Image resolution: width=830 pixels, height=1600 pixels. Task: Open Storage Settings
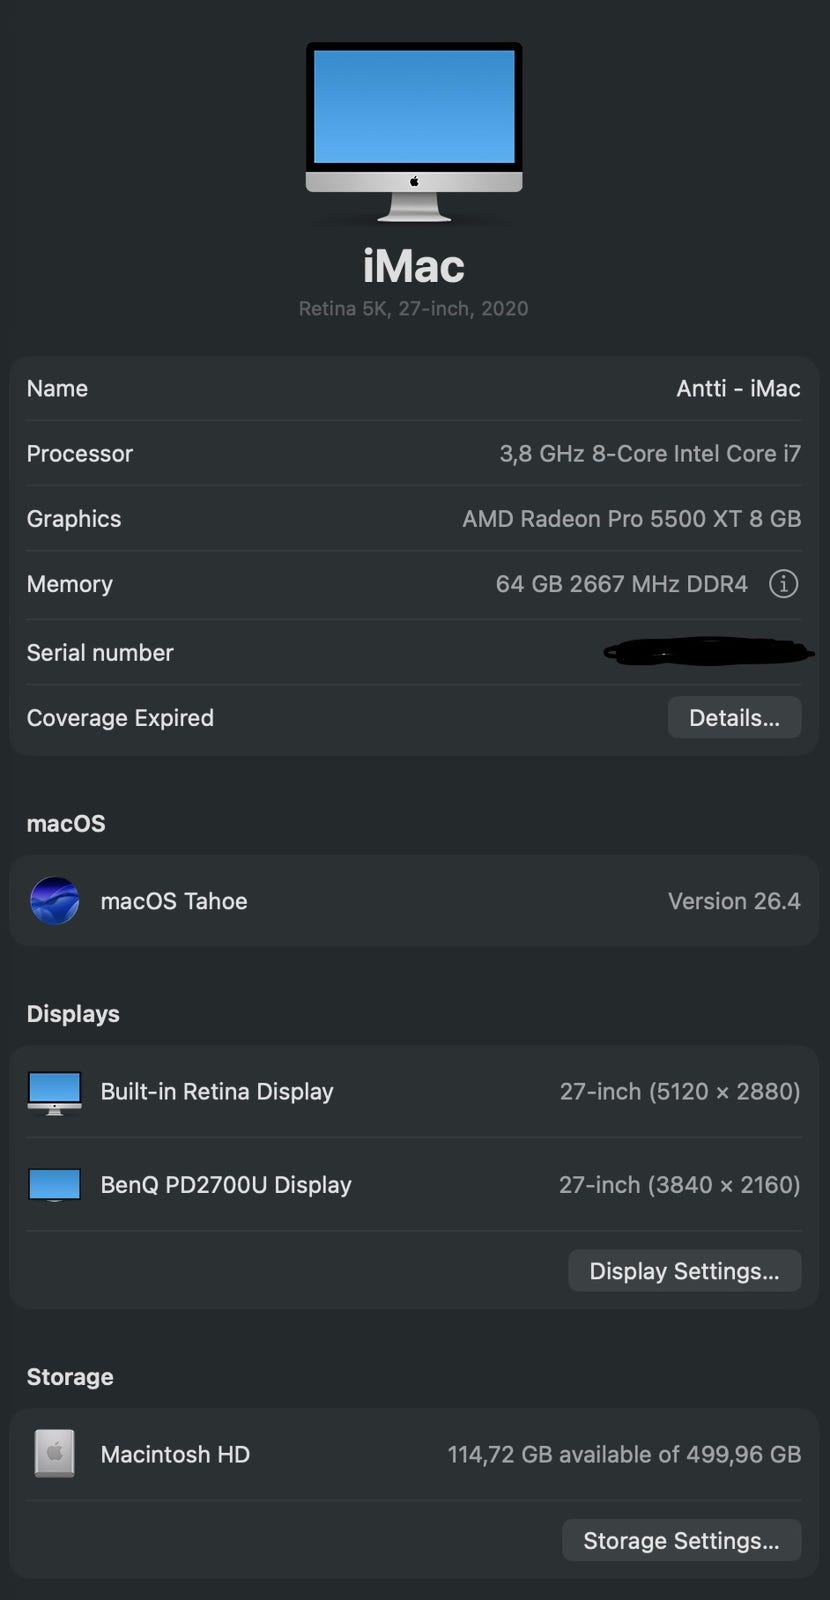point(681,1541)
